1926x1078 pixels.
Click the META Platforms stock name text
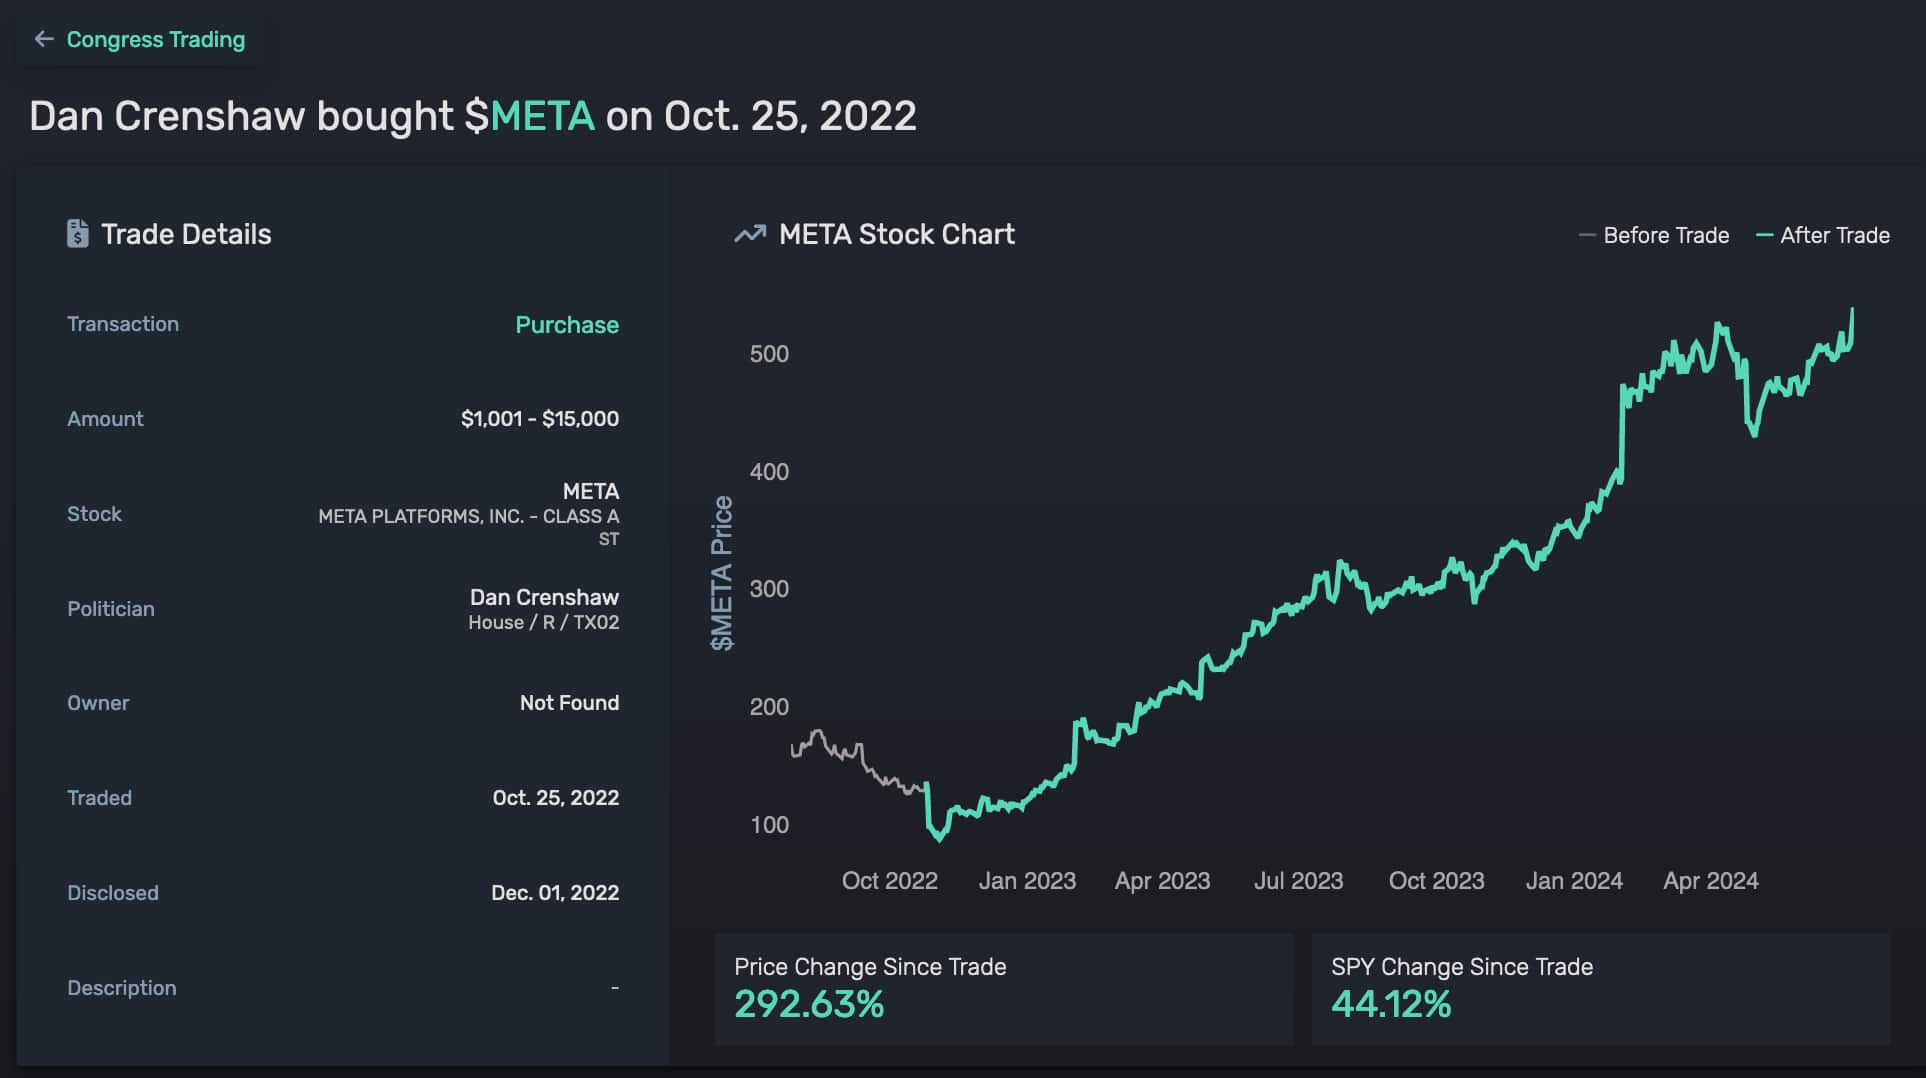(468, 516)
